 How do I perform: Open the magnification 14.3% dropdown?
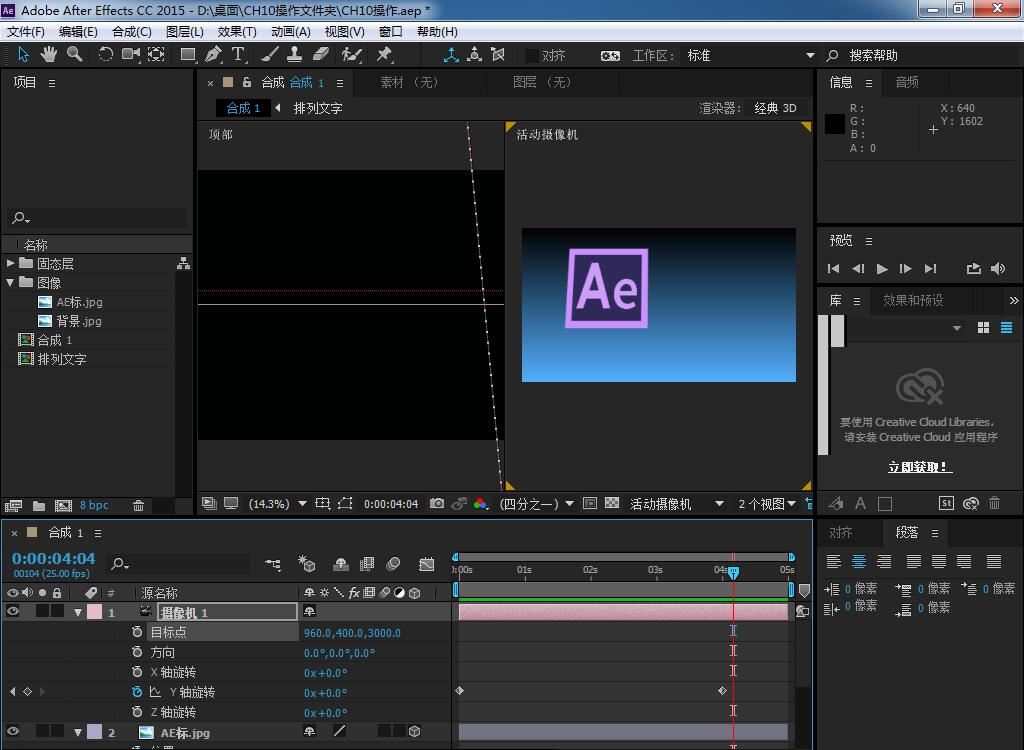point(278,504)
